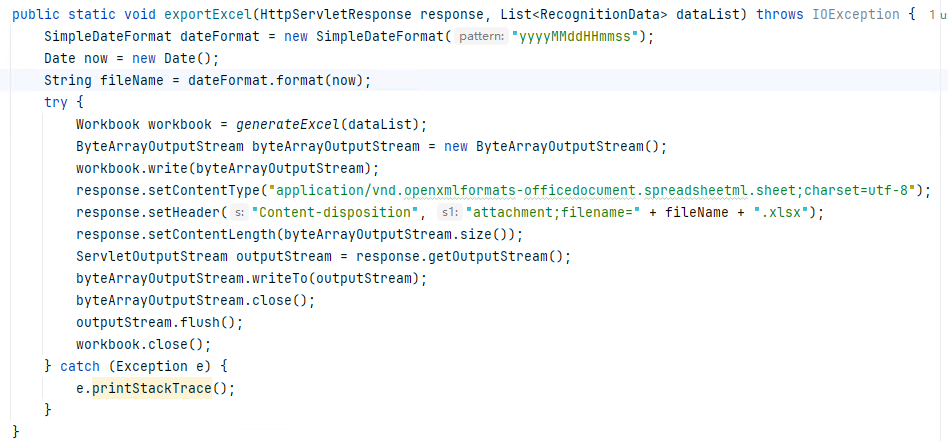
Task: Click at end of dateFormat.format(now) line
Action: point(371,80)
